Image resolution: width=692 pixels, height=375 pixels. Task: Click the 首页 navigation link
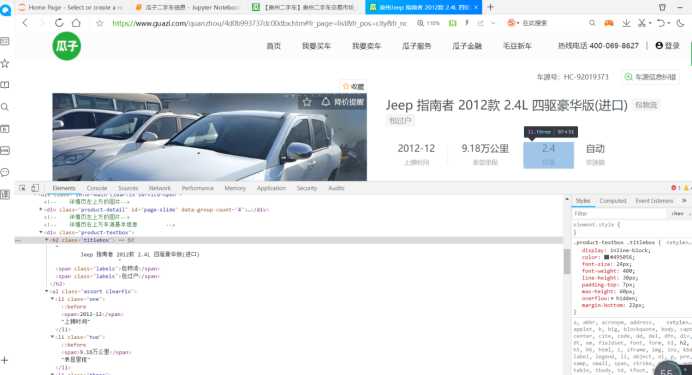point(274,46)
